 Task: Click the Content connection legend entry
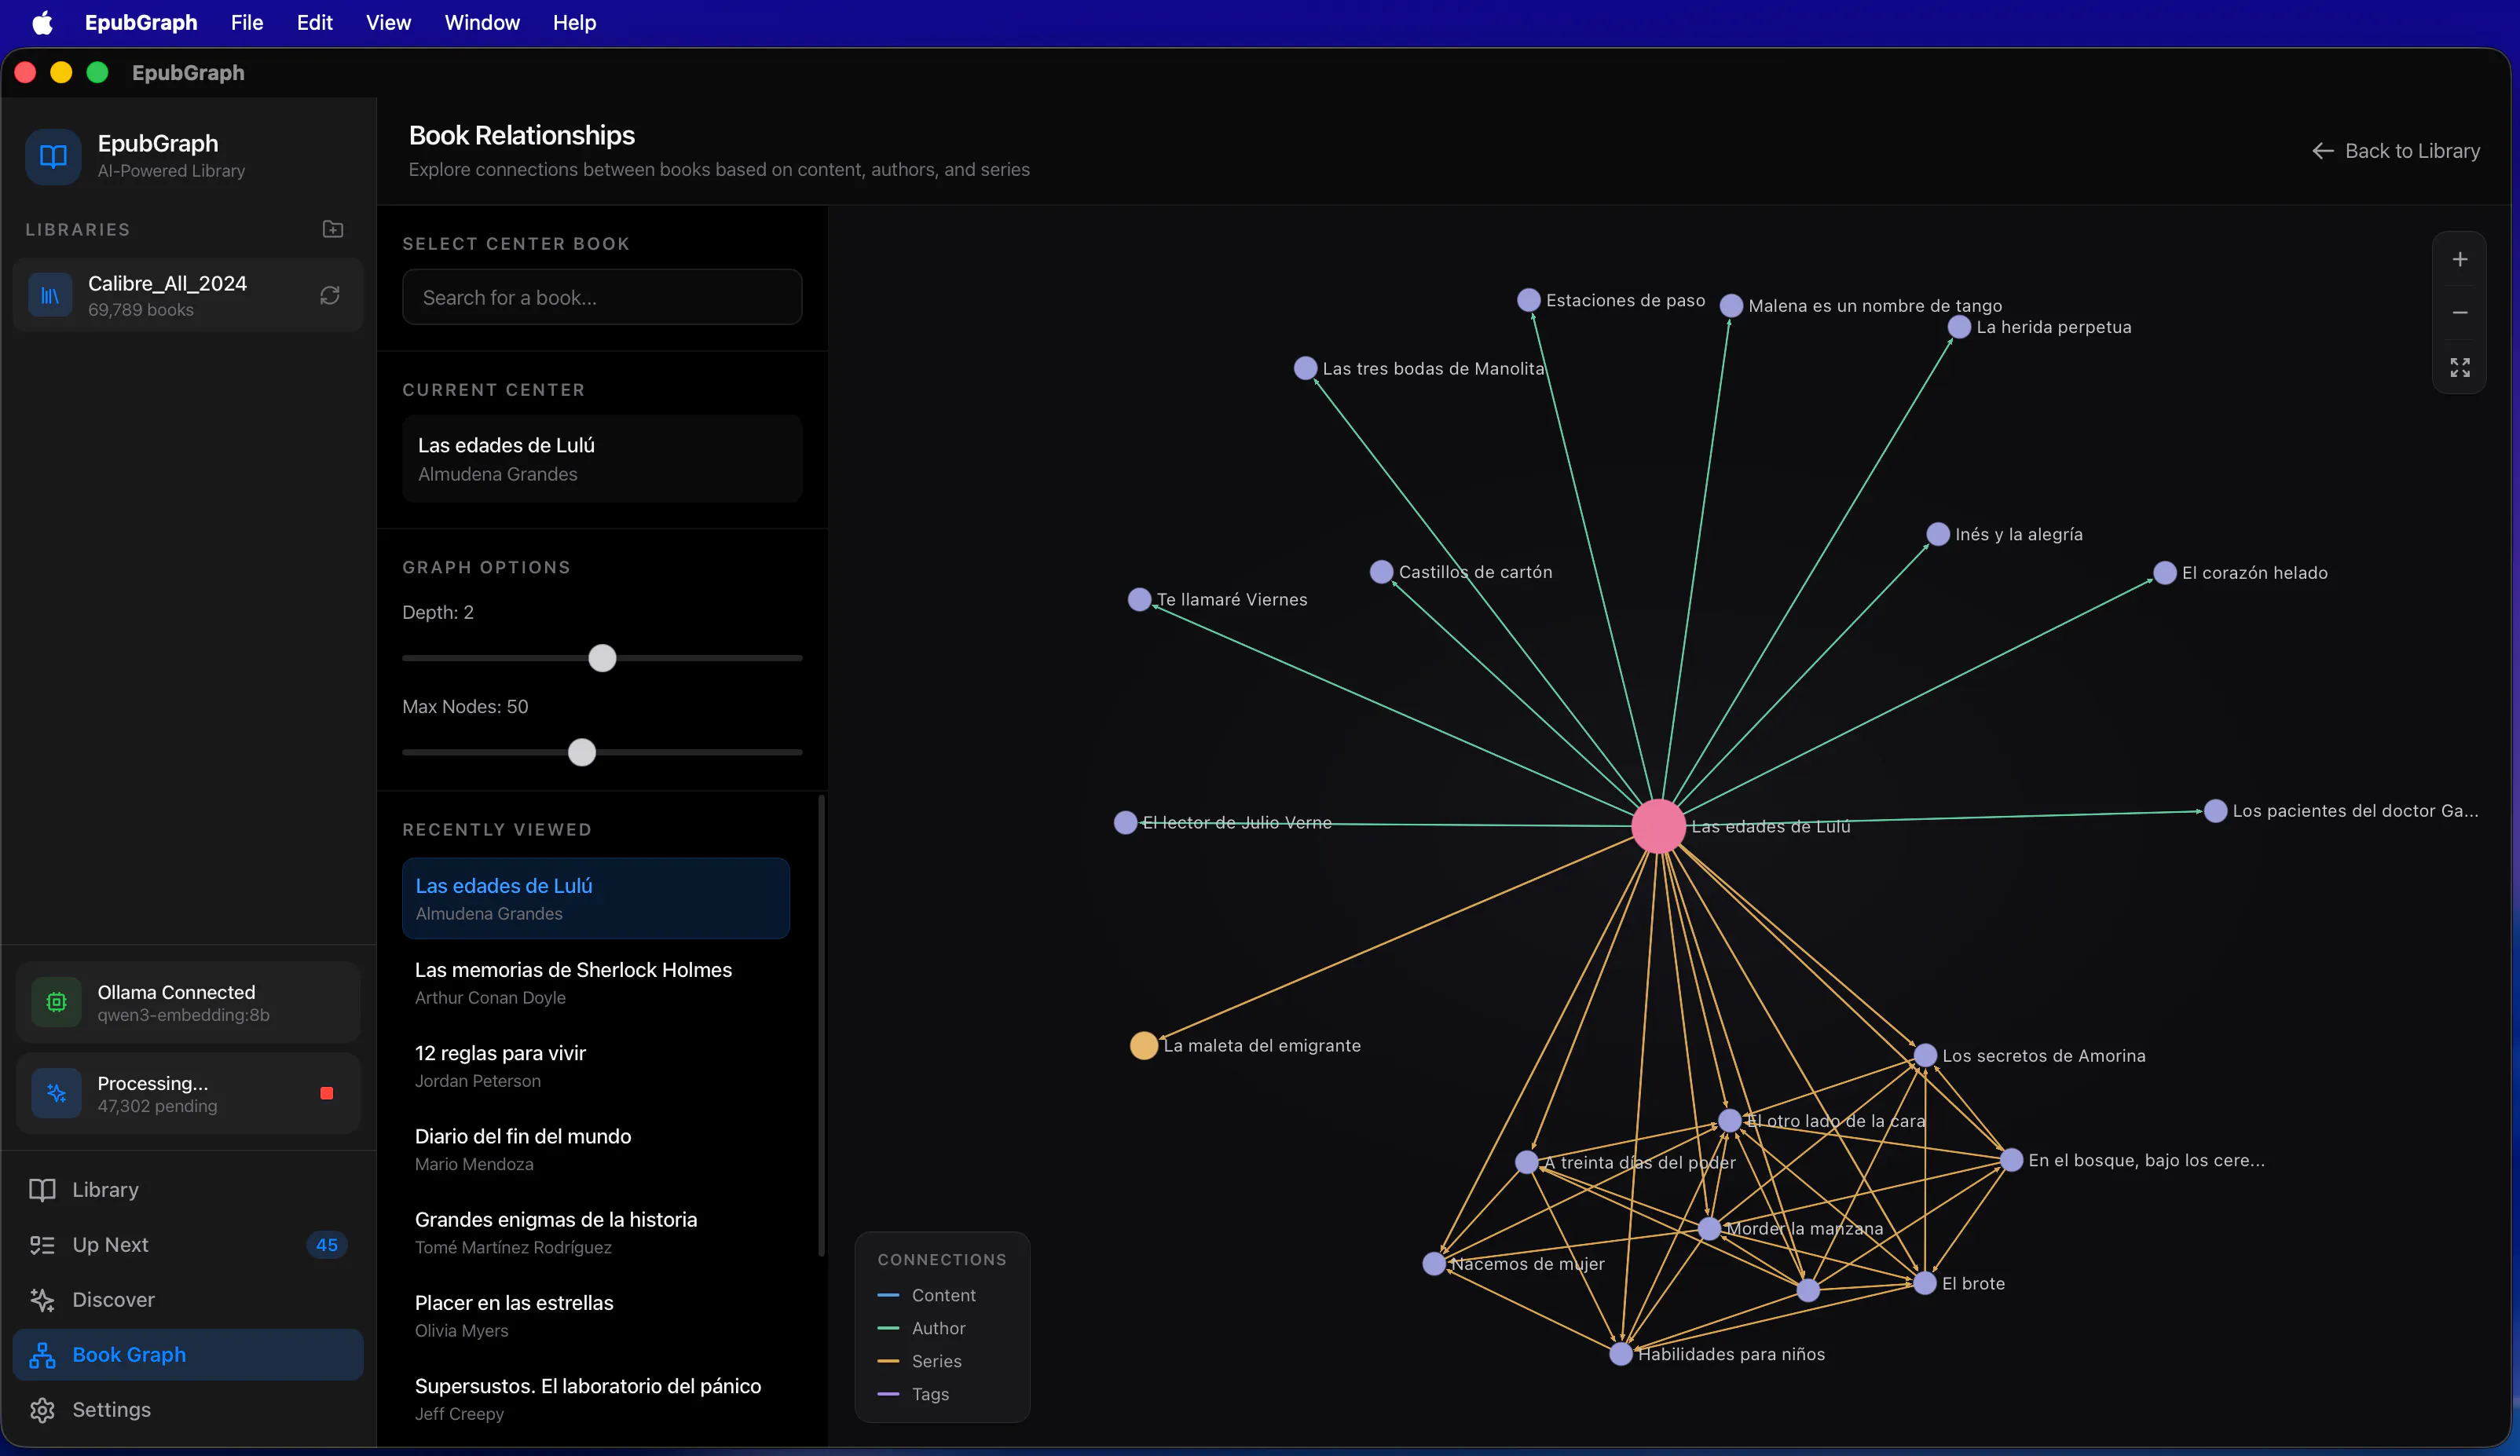926,1295
